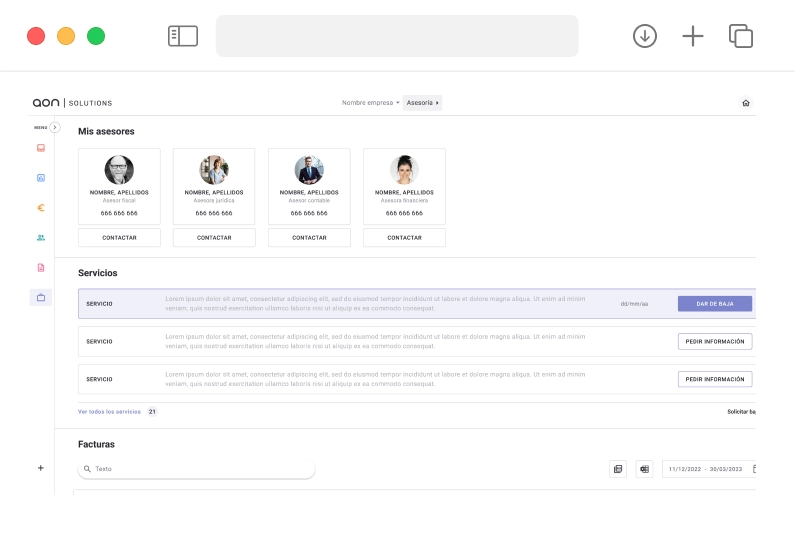Expand the sidebar menu with chevron
This screenshot has width=796, height=543.
click(x=55, y=127)
